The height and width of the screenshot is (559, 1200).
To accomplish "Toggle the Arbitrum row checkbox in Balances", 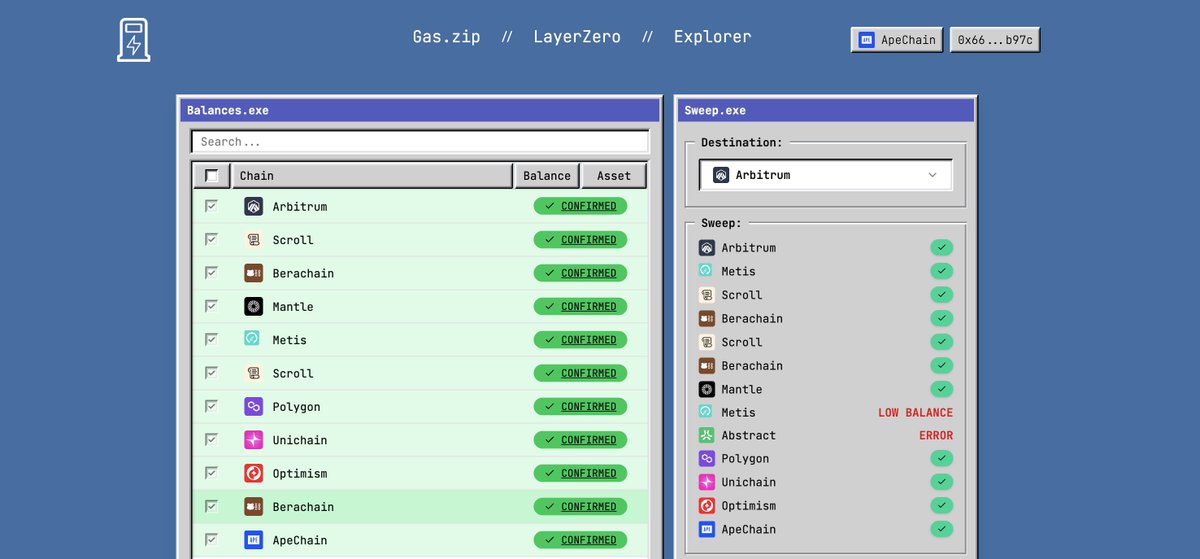I will pyautogui.click(x=211, y=206).
